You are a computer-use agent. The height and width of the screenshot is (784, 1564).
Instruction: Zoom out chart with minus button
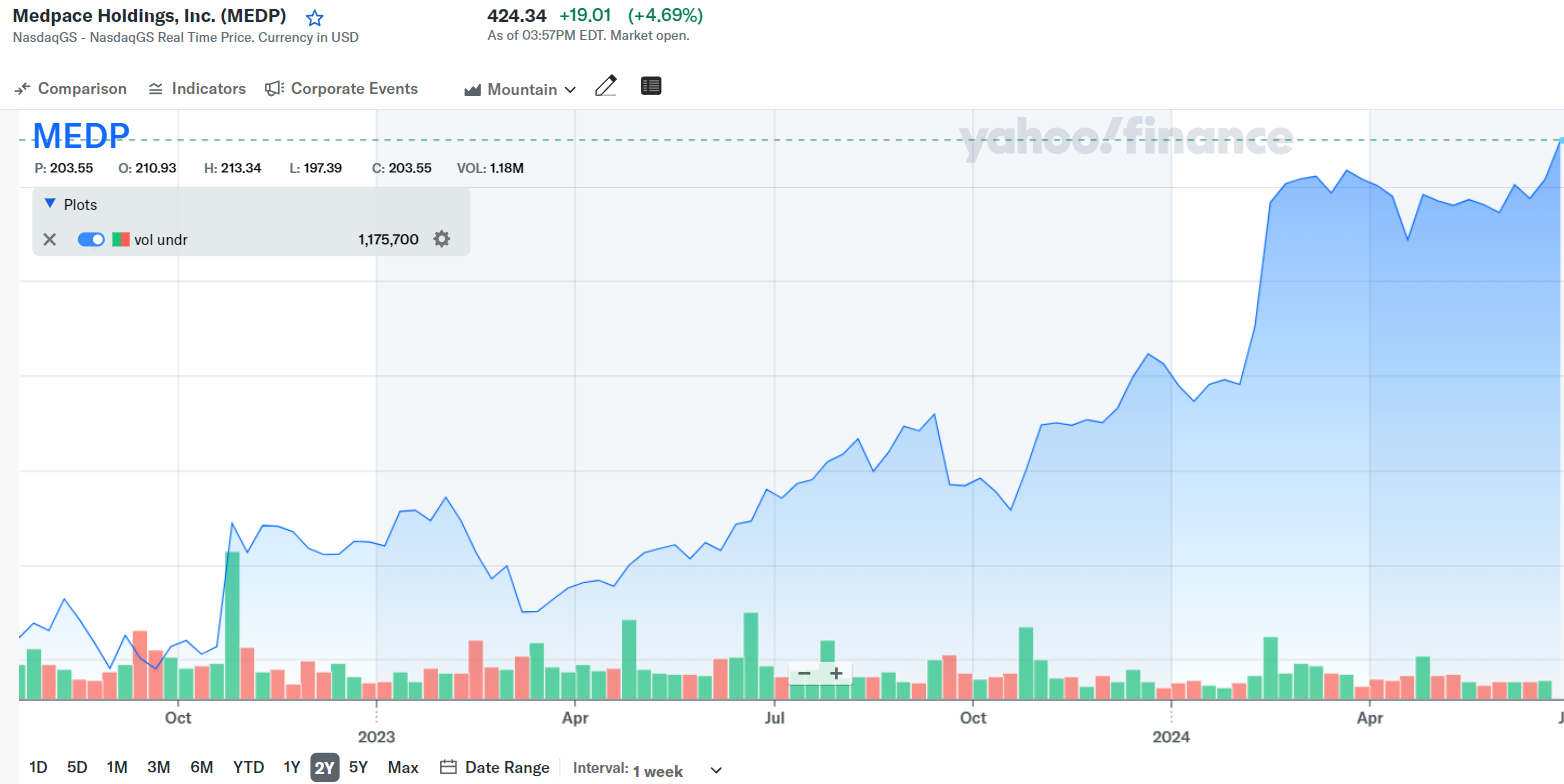pyautogui.click(x=804, y=673)
